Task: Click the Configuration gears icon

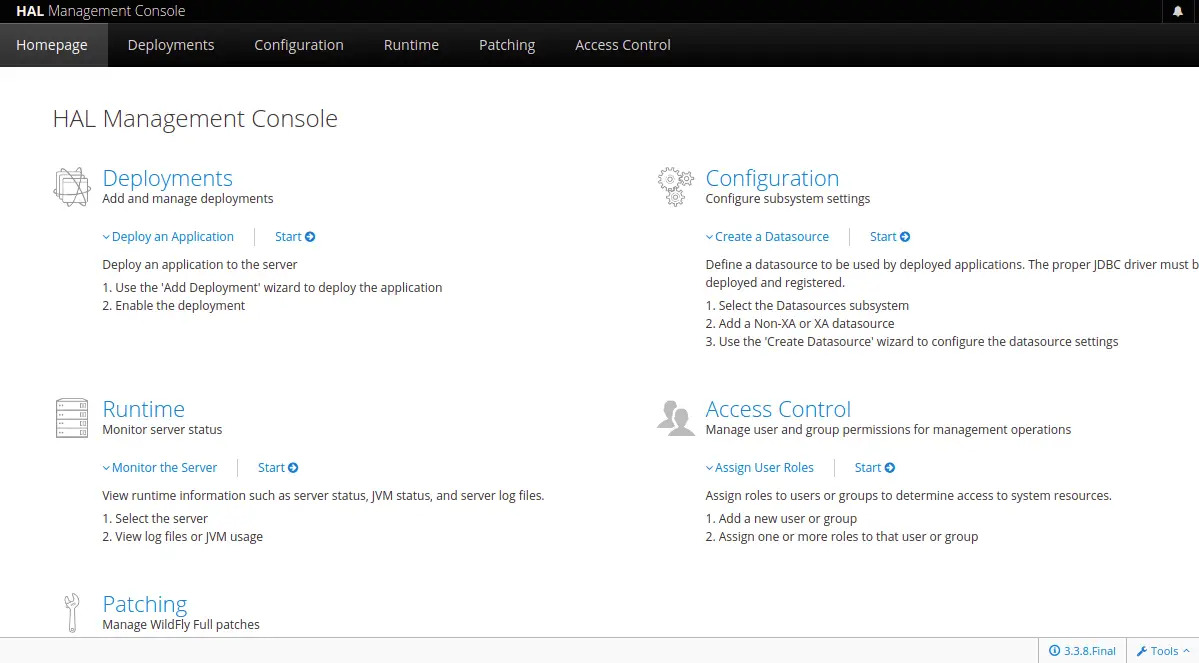Action: [x=675, y=187]
